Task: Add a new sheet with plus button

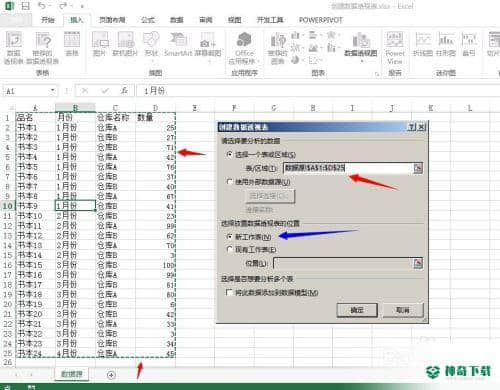Action: pos(111,375)
